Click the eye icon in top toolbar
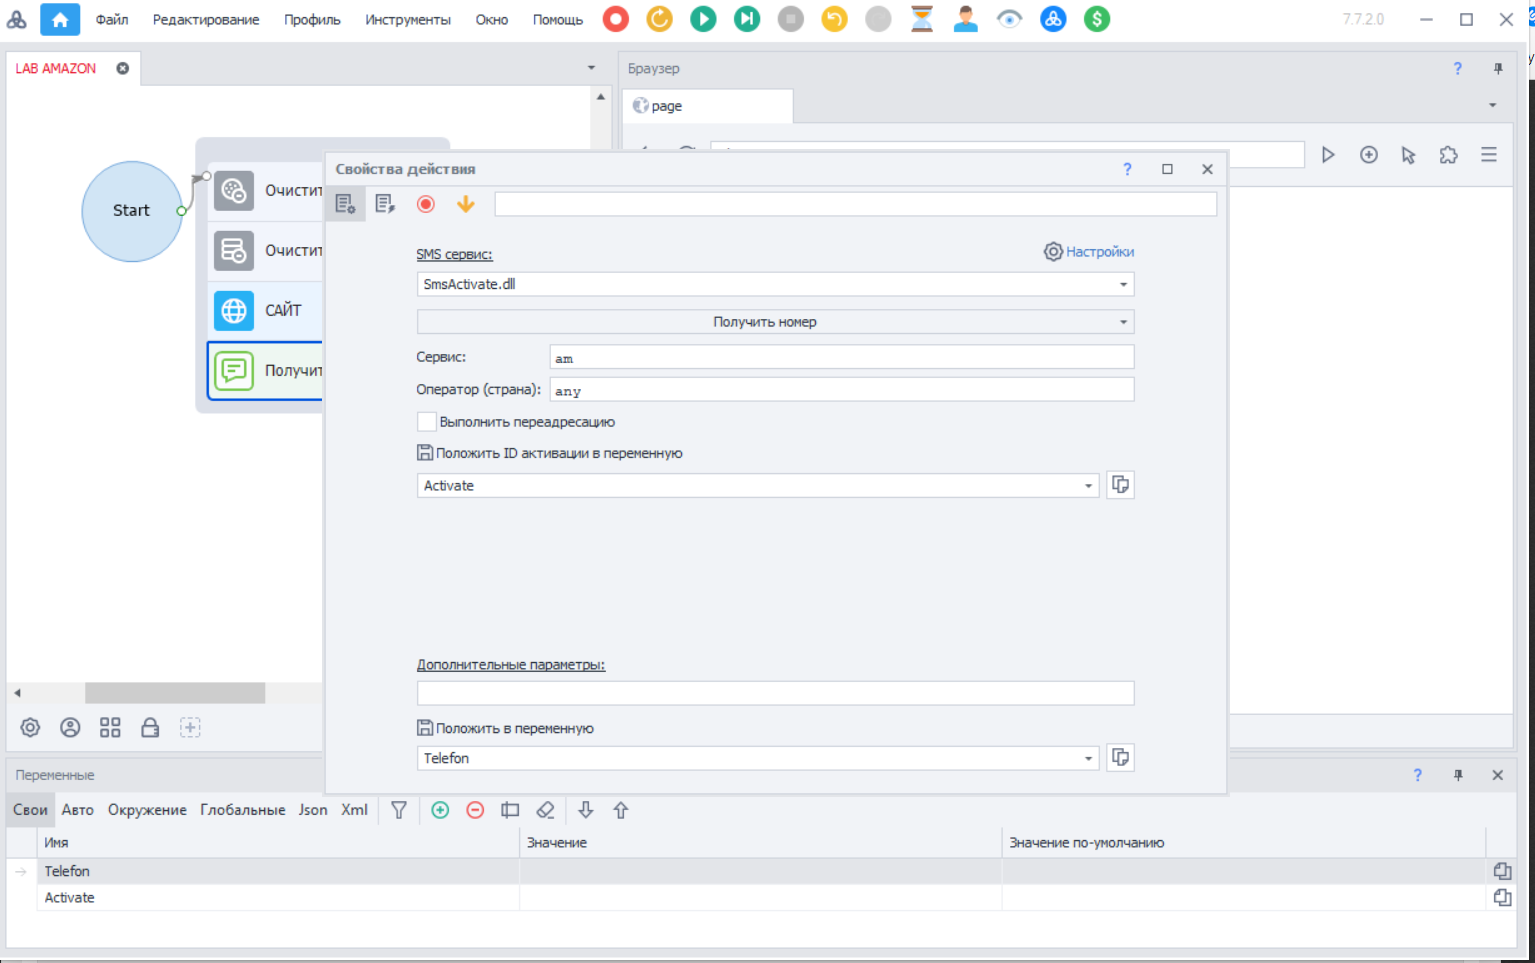The width and height of the screenshot is (1535, 963). (1009, 19)
